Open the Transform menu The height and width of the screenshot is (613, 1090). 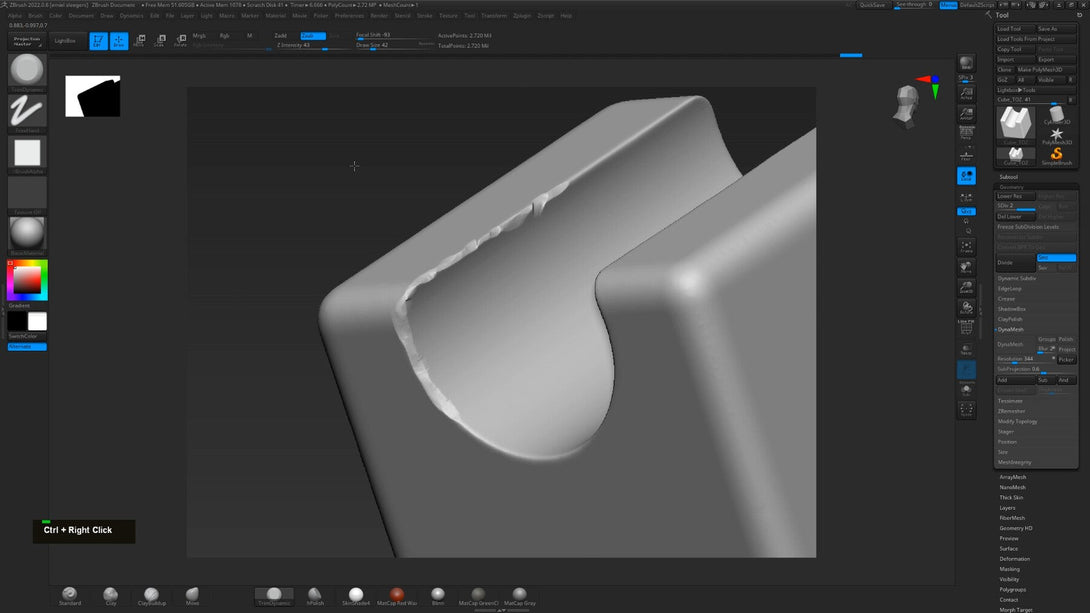coord(494,15)
